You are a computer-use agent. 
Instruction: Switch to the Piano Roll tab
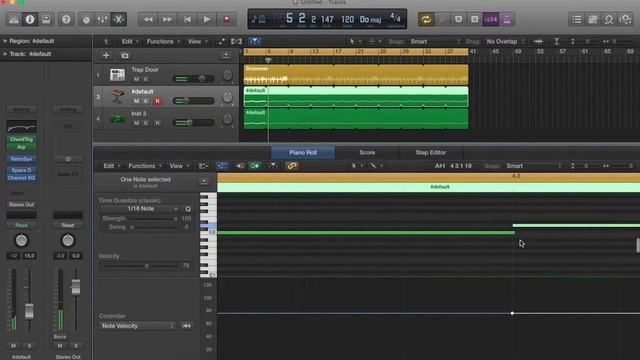pyautogui.click(x=303, y=152)
